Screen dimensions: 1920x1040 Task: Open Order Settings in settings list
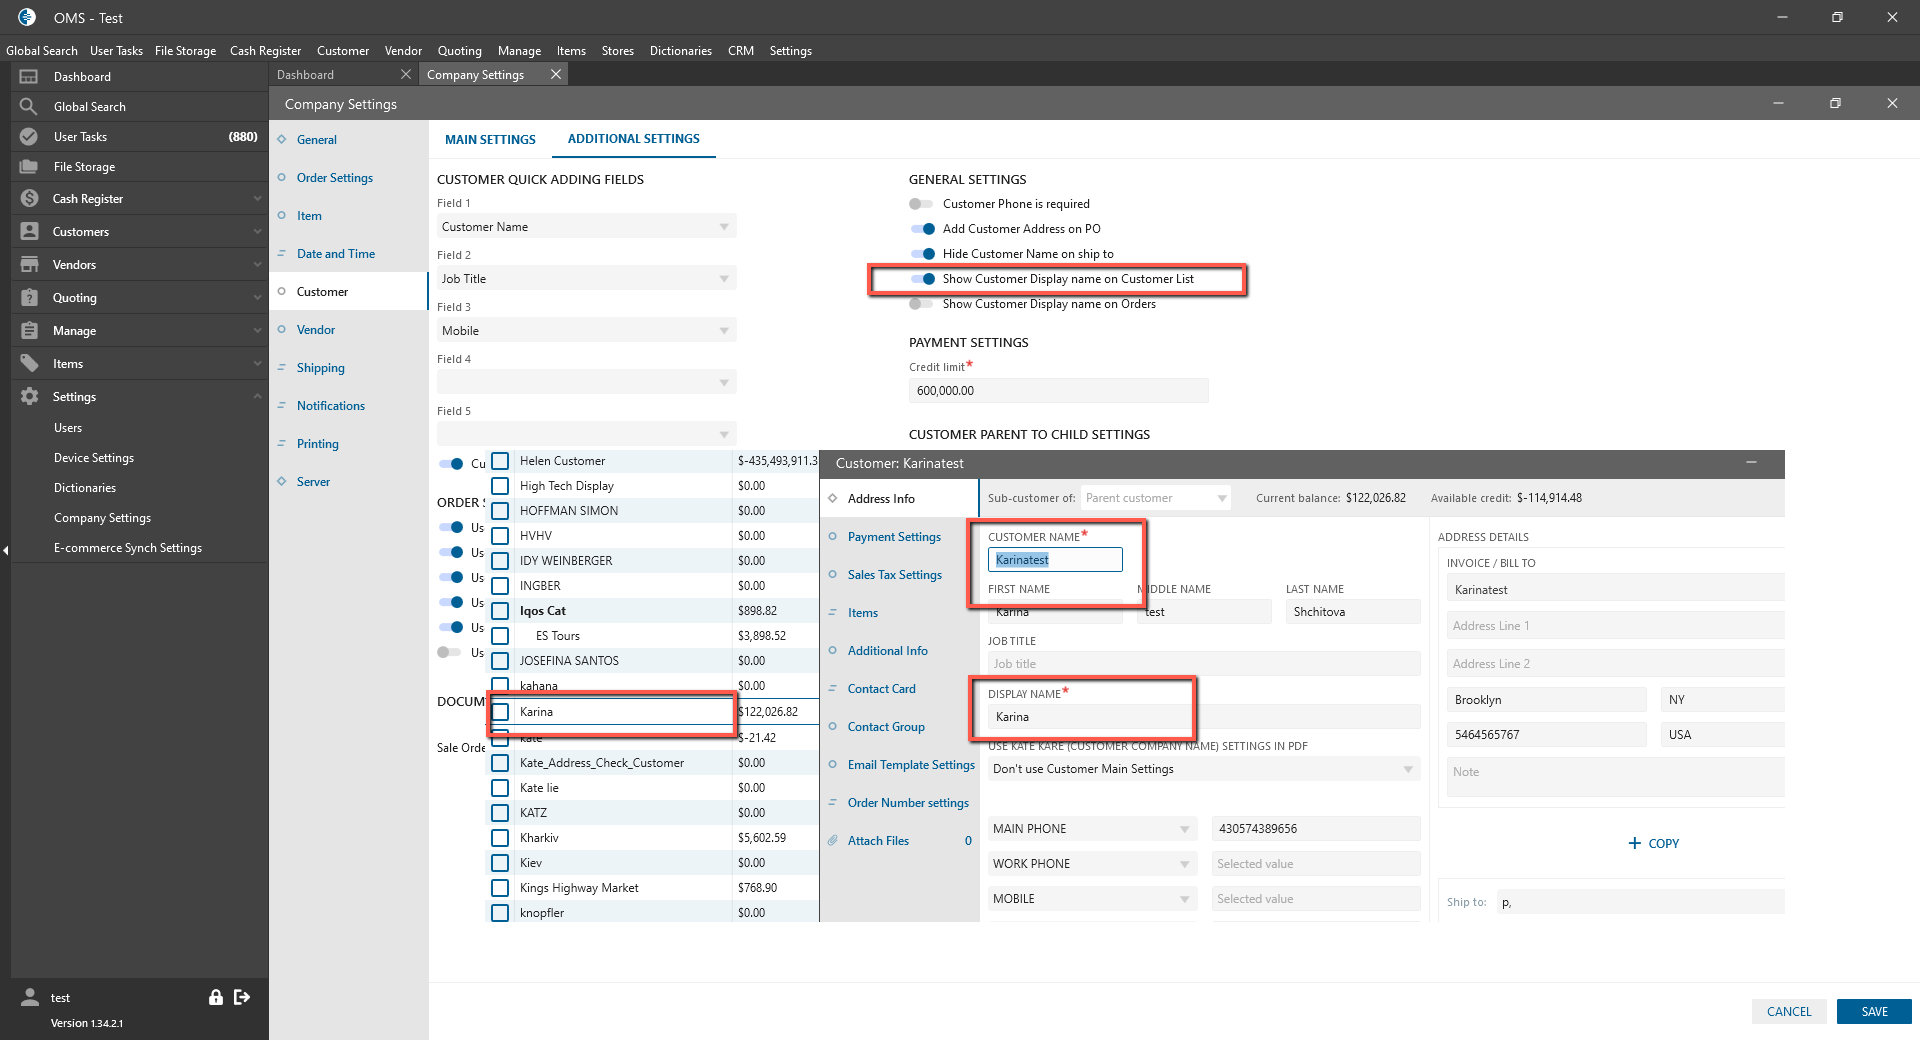(x=335, y=178)
